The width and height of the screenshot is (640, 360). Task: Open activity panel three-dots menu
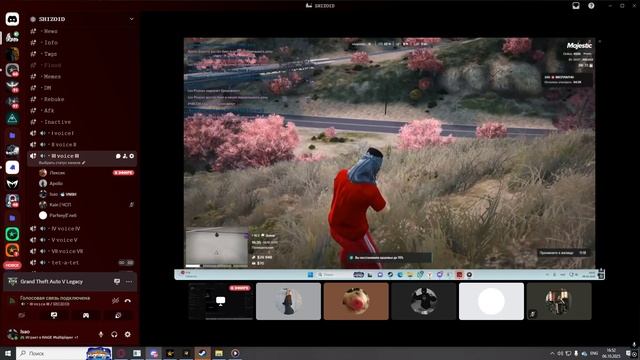(x=129, y=282)
